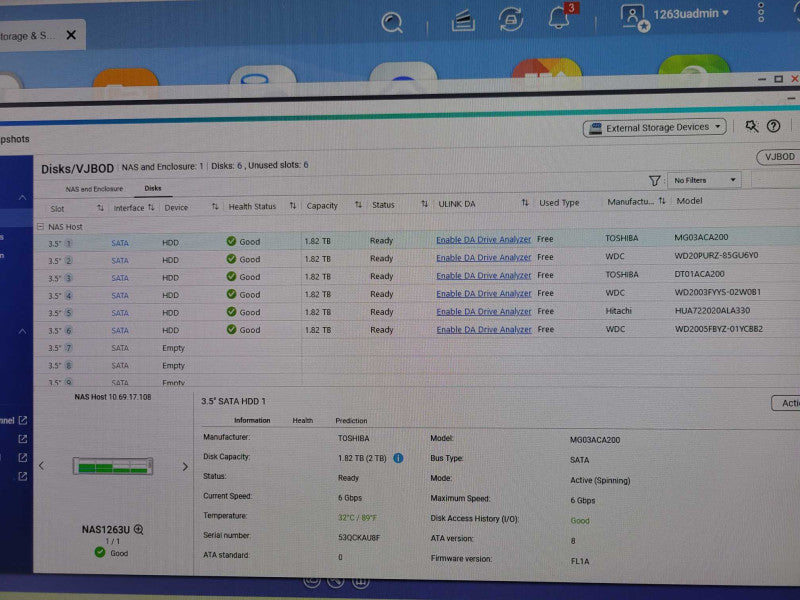Sort by ULINK DA column

click(524, 203)
